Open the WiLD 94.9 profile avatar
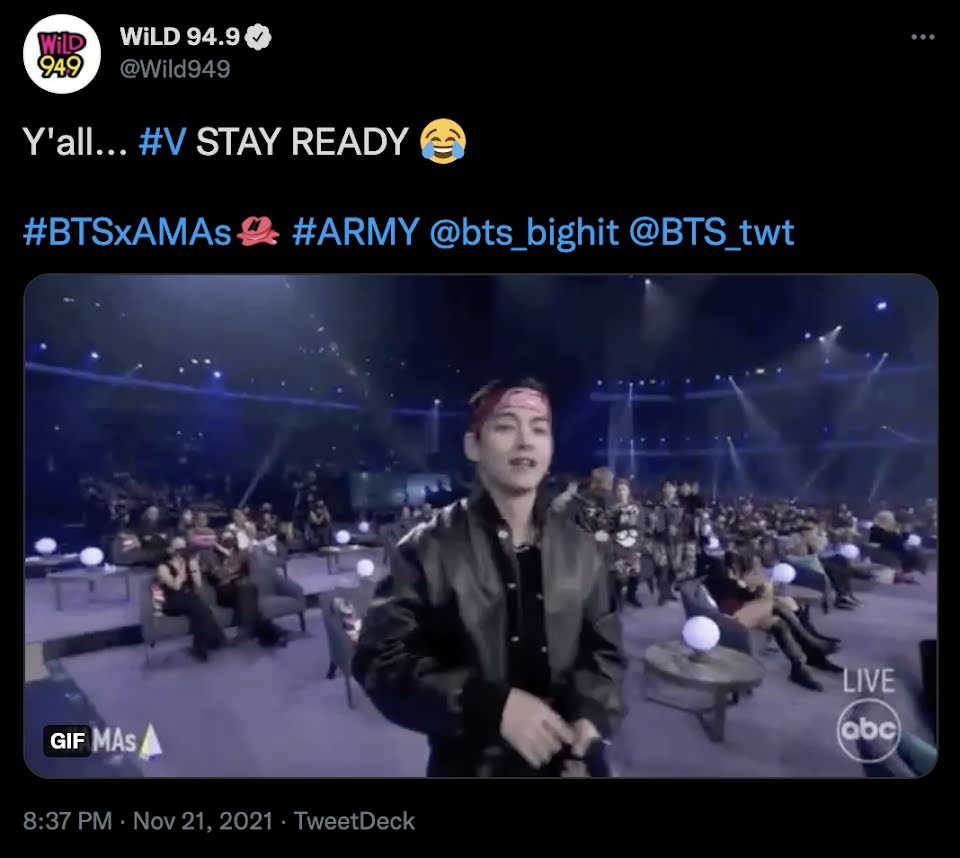This screenshot has width=960, height=858. tap(61, 54)
